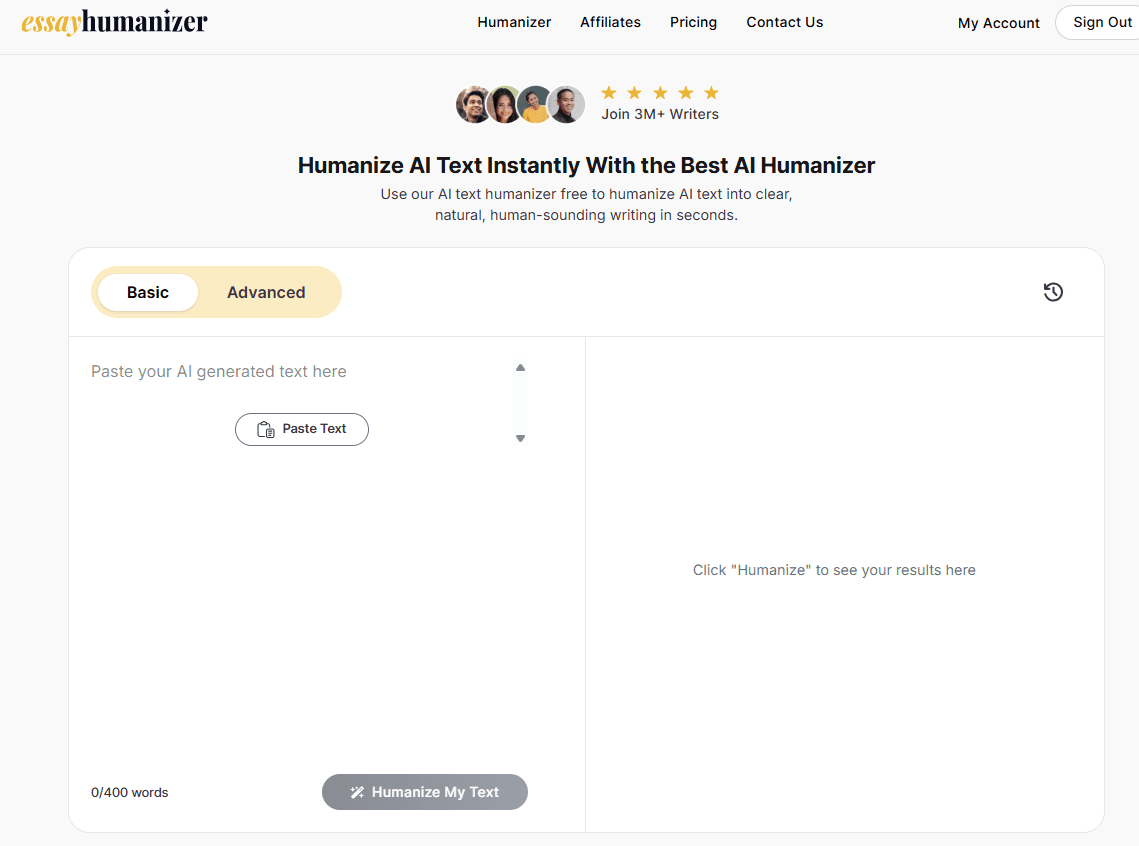1139x846 pixels.
Task: Click the fifth gold rating star
Action: [x=711, y=92]
